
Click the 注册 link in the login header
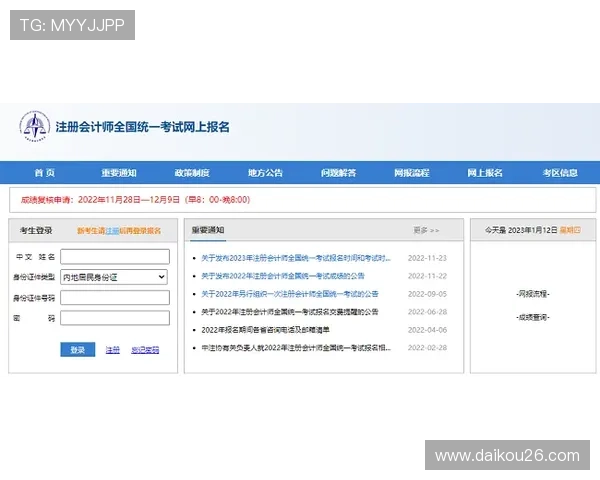point(112,231)
